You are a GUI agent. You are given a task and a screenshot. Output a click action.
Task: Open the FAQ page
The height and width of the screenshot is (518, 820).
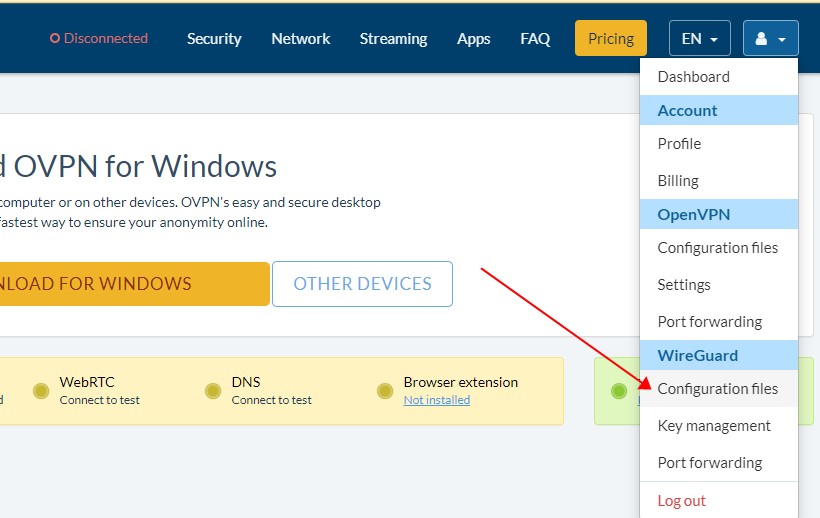pos(535,39)
